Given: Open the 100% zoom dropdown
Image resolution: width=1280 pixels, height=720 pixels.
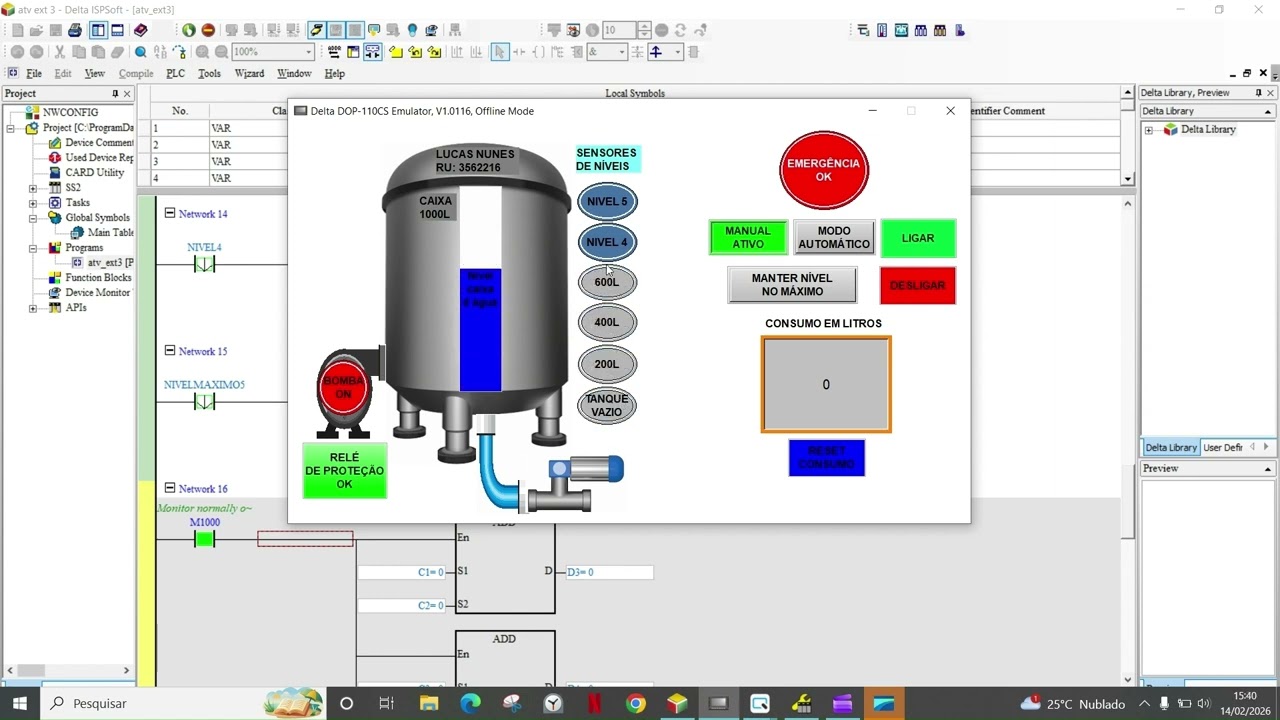Looking at the screenshot, I should [x=307, y=52].
